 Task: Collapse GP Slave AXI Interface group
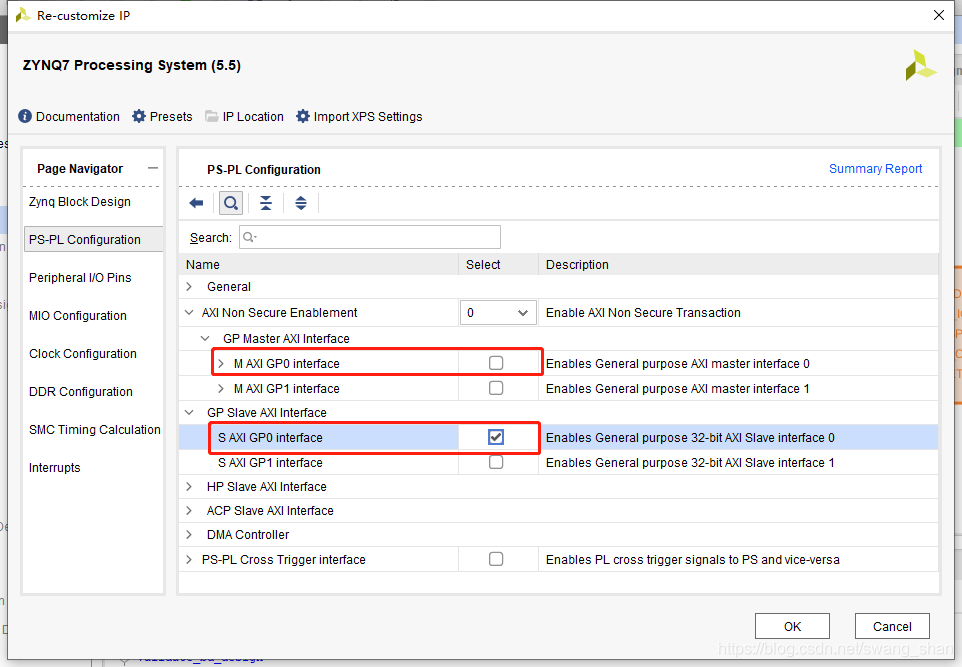point(189,412)
